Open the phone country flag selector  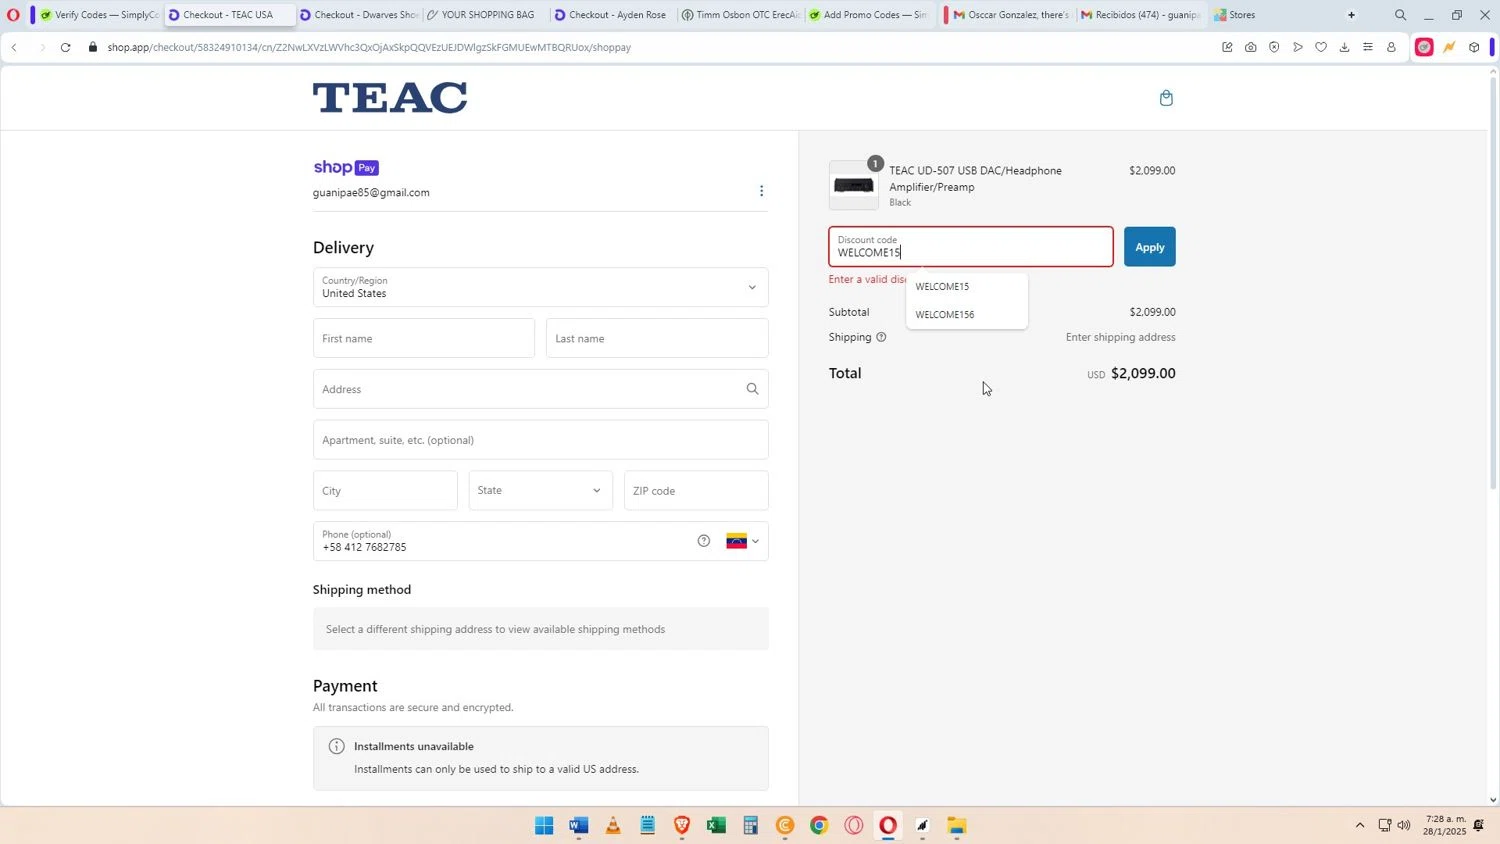tap(743, 541)
